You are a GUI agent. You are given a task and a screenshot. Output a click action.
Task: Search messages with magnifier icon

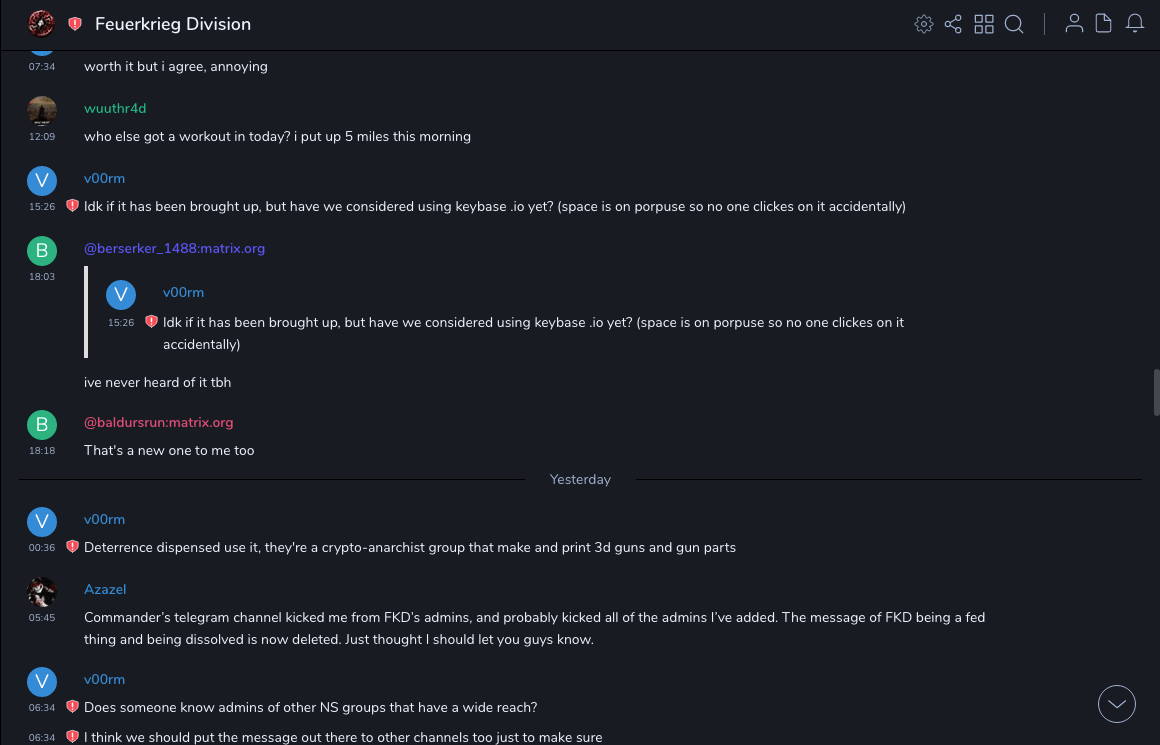click(1014, 24)
